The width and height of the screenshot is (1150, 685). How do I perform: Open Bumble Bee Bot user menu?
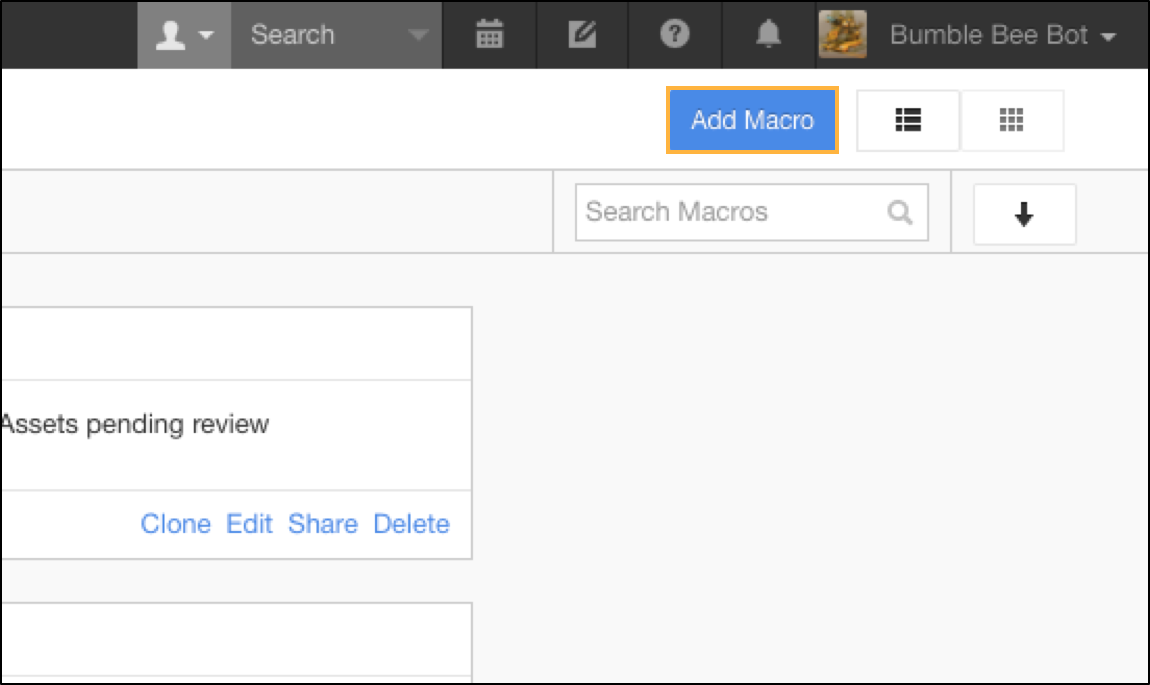coord(1002,34)
